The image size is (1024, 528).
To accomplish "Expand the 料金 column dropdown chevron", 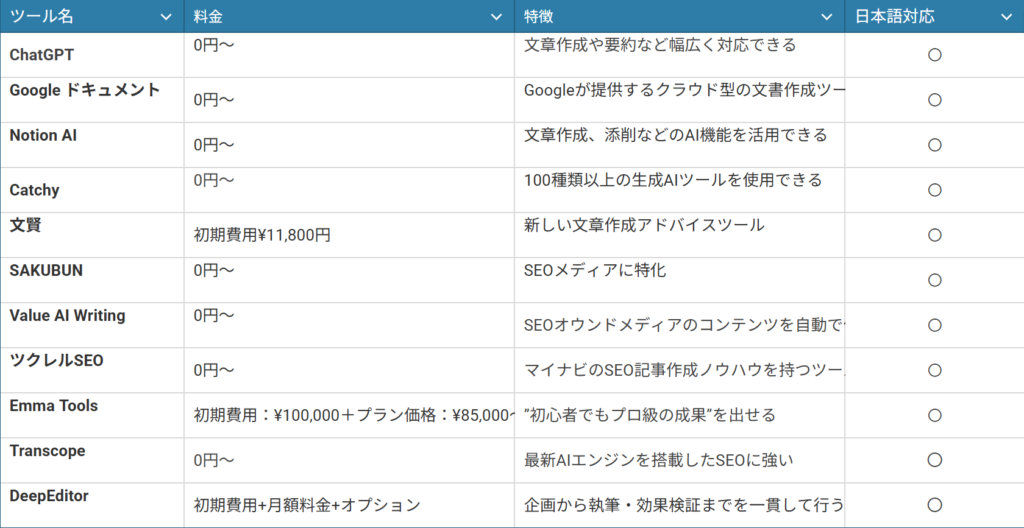I will [x=496, y=17].
